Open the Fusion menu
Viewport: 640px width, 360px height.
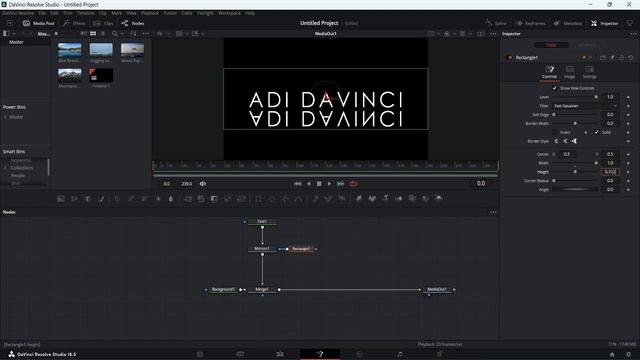[170, 13]
